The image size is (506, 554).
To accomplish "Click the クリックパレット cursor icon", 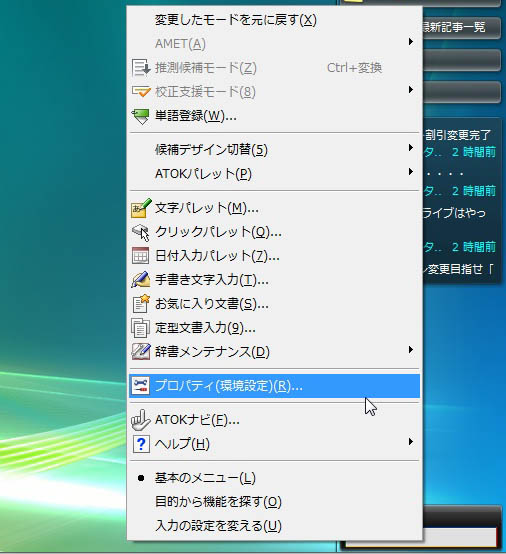I will click(x=141, y=232).
